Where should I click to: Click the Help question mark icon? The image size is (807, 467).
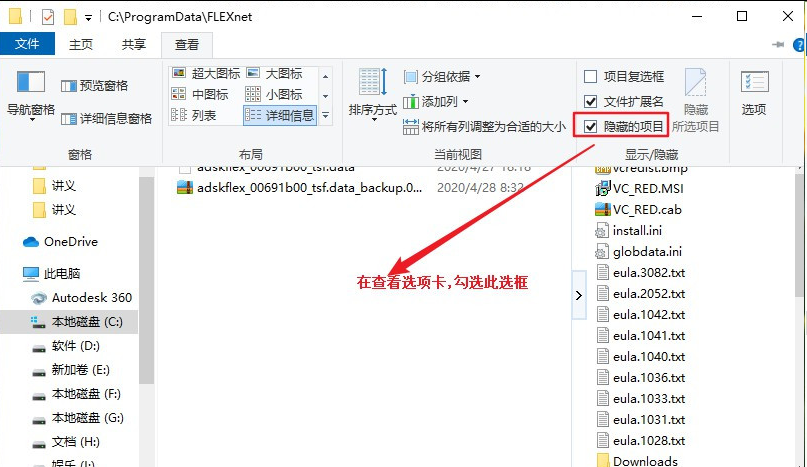[799, 45]
